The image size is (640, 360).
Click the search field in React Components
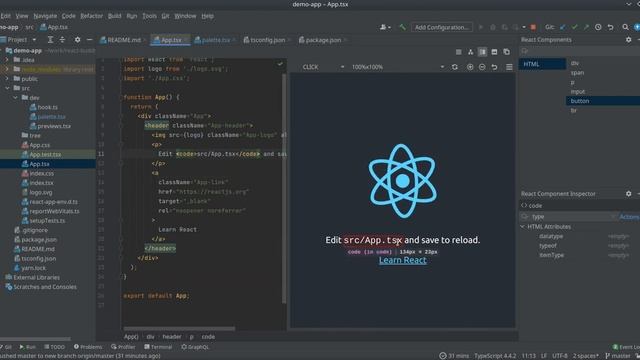pyautogui.click(x=580, y=51)
